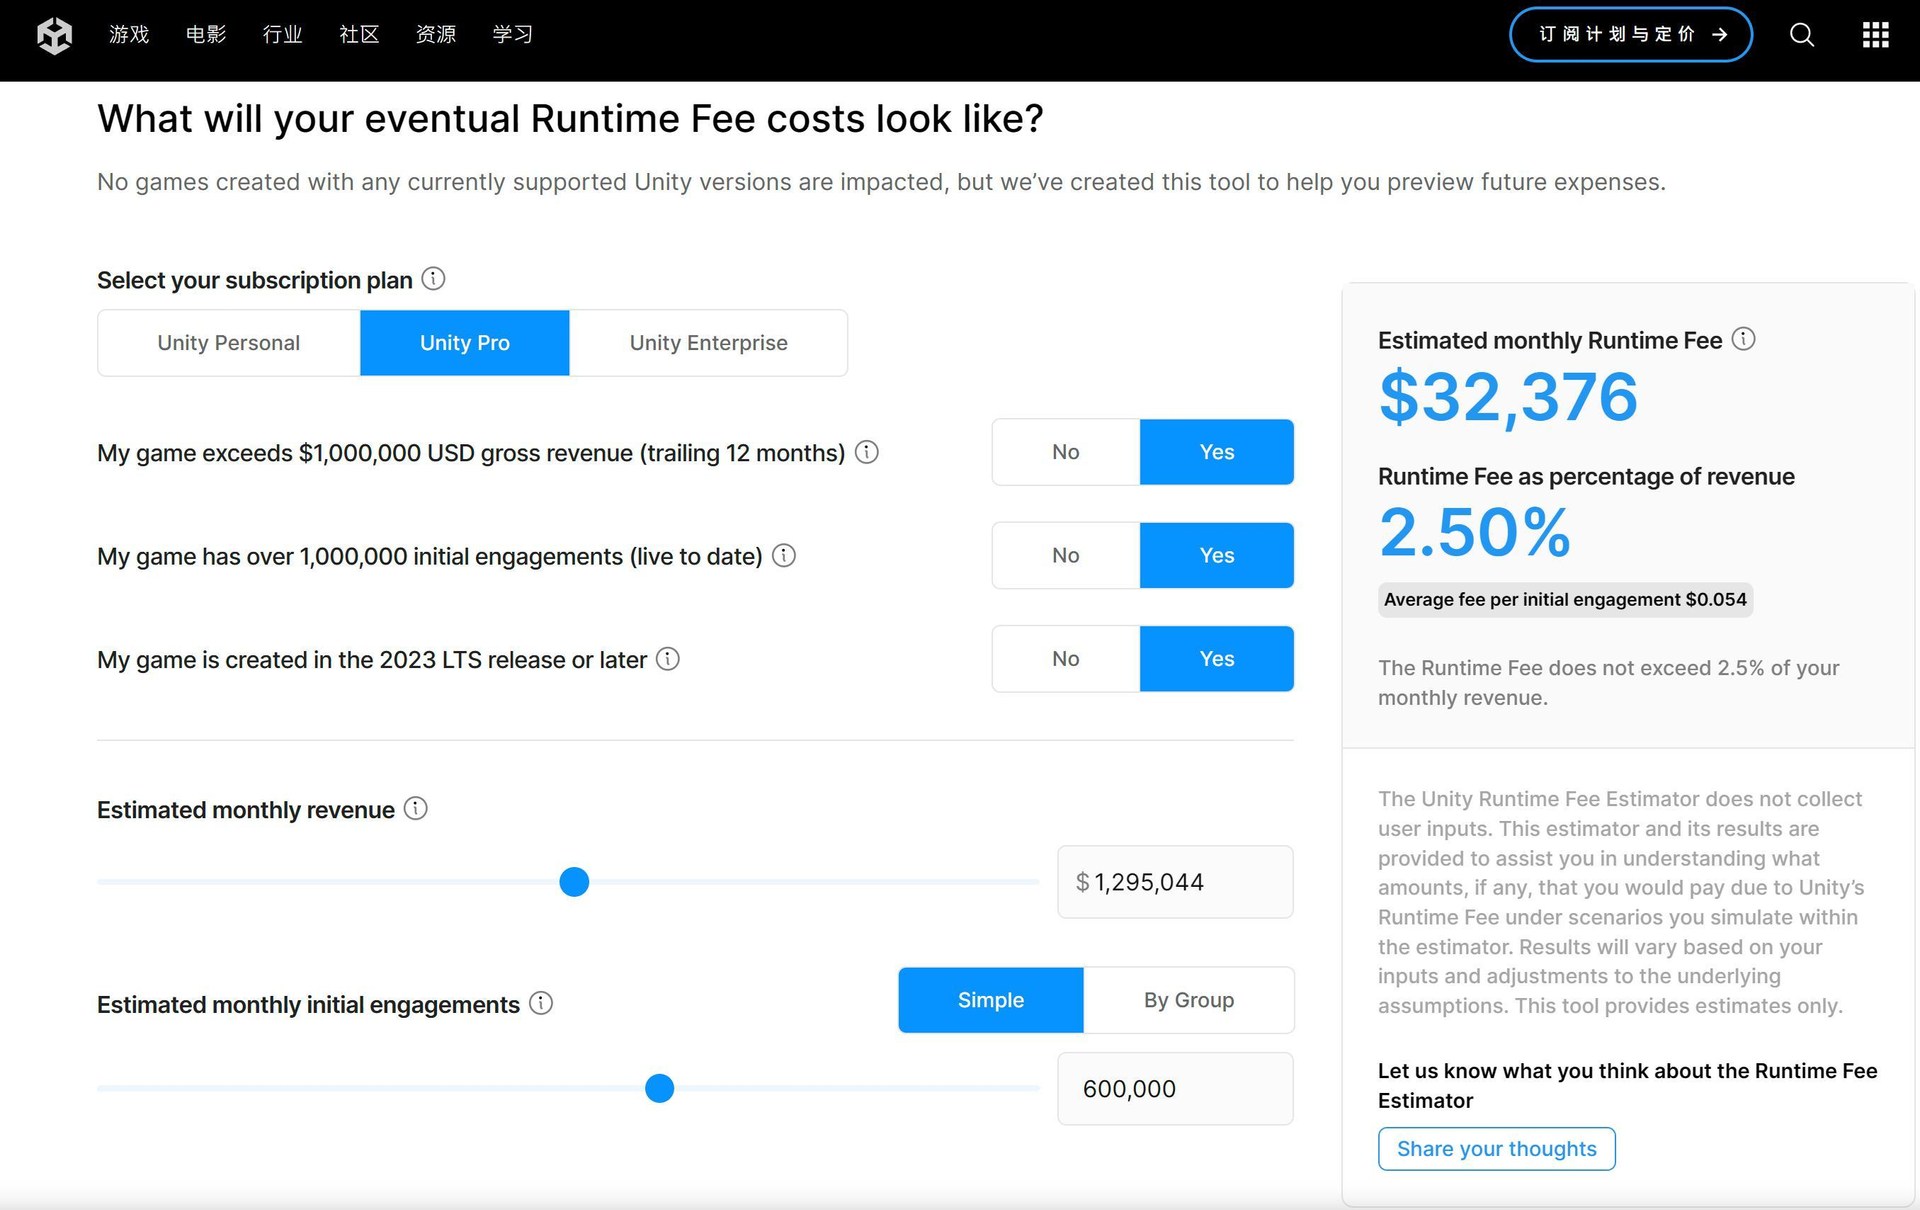Open the 游戏 menu in the navigation bar

pos(129,35)
